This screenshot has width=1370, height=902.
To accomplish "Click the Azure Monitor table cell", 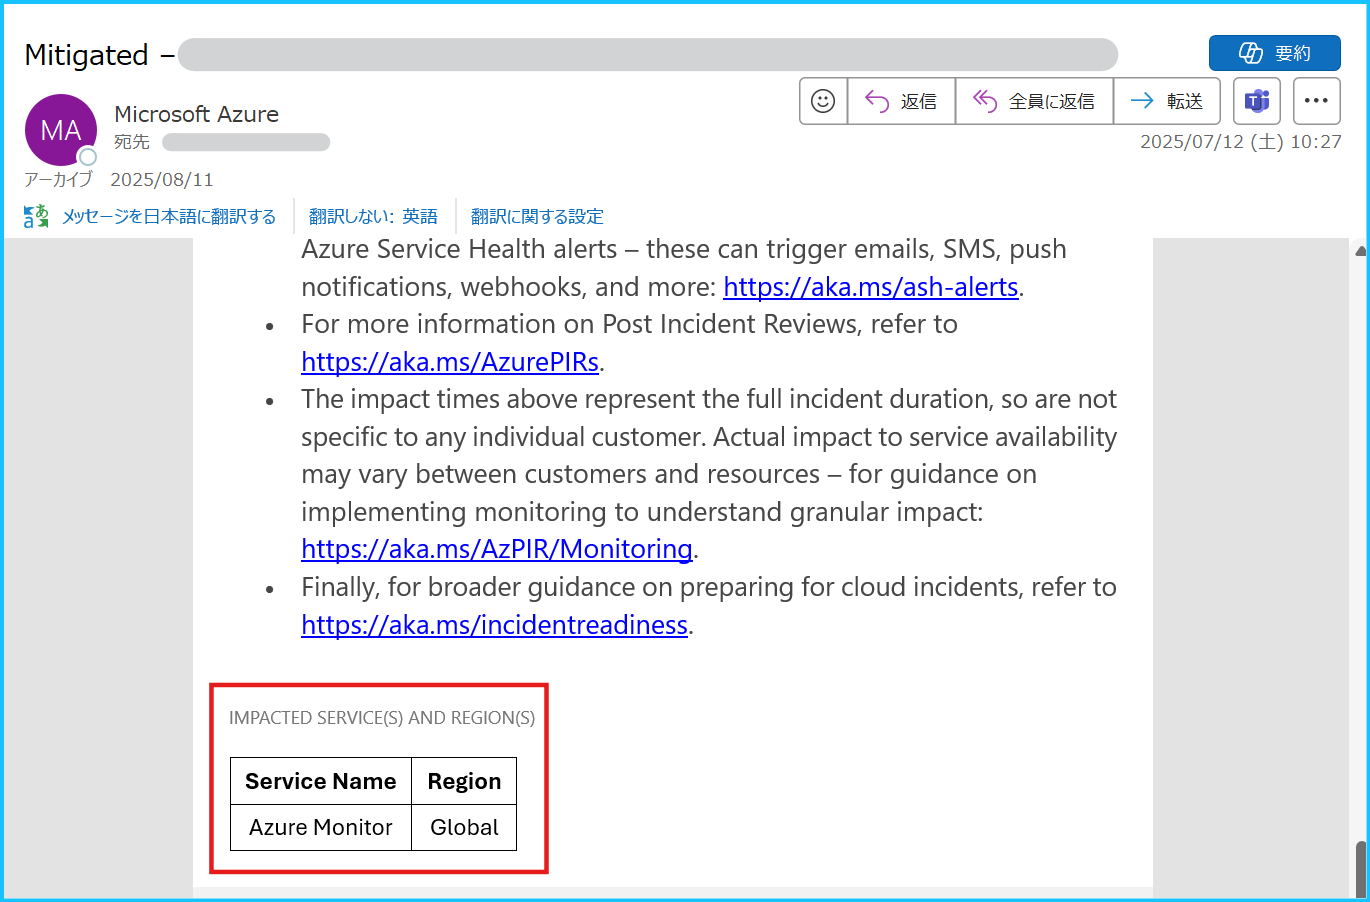I will point(321,828).
